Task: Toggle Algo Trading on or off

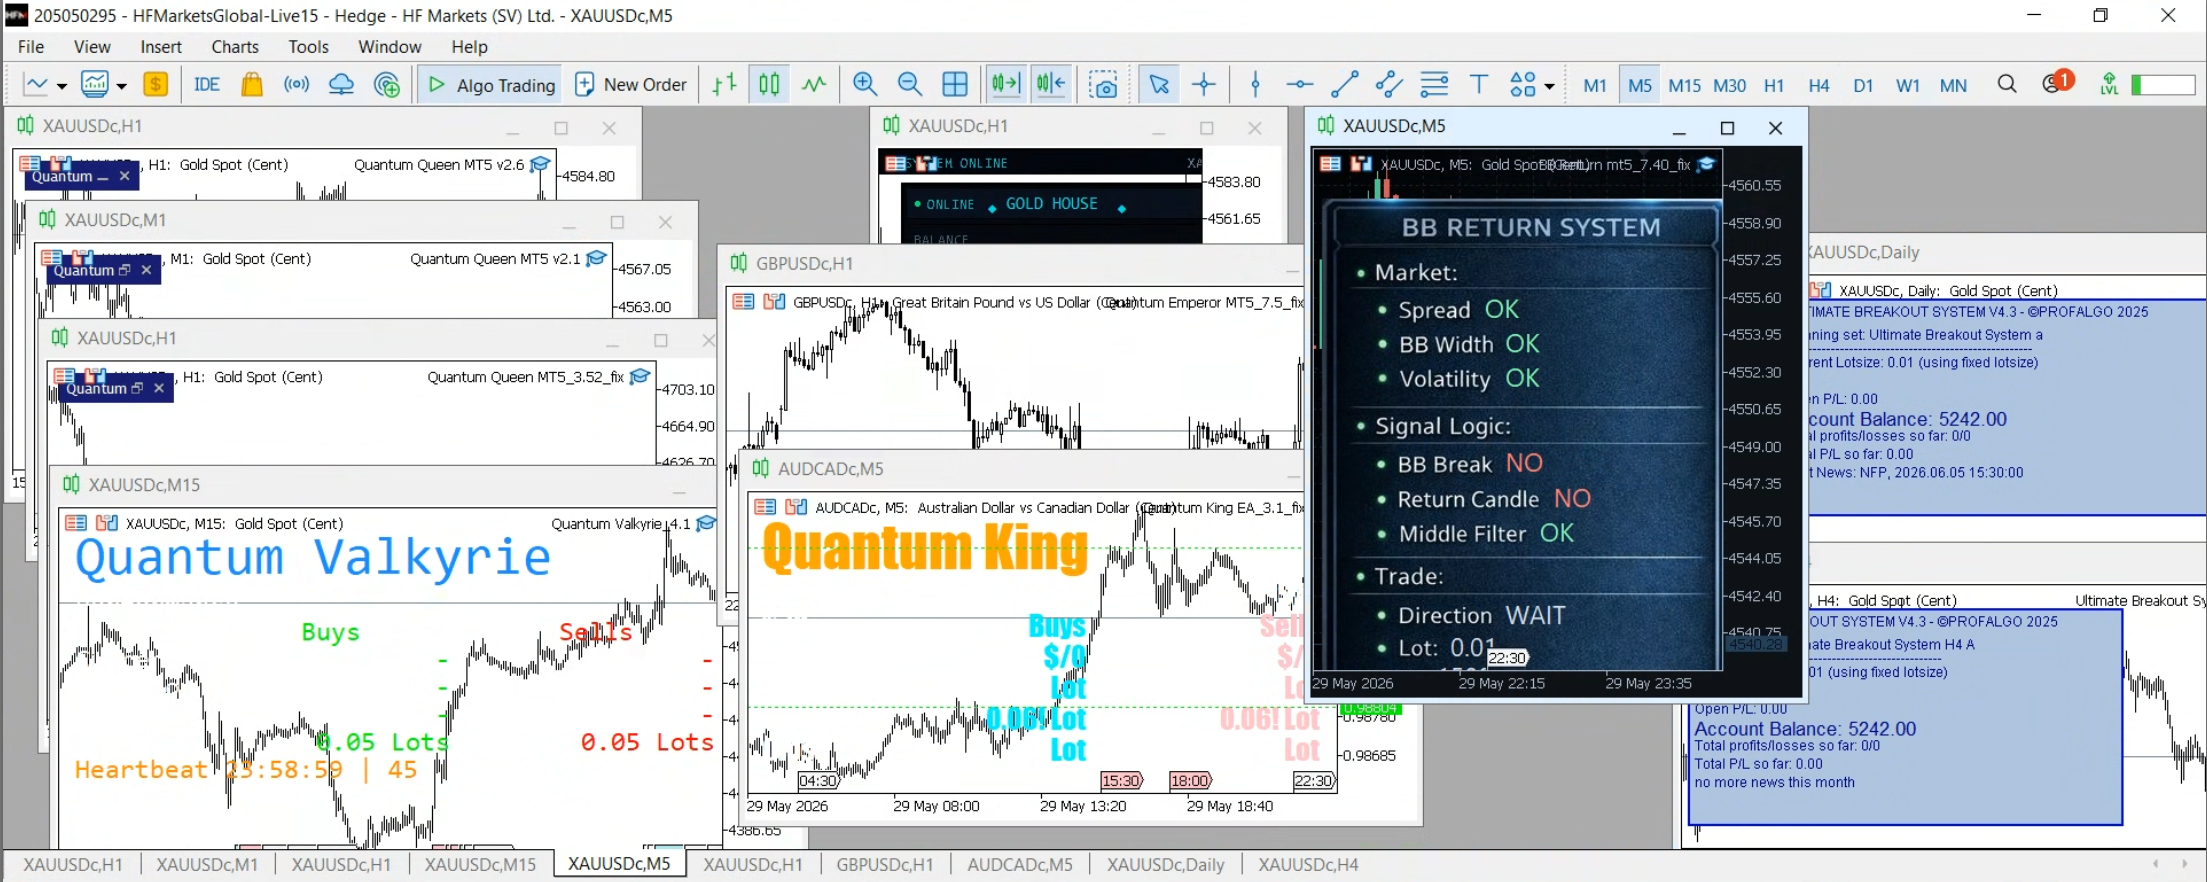Action: [490, 85]
